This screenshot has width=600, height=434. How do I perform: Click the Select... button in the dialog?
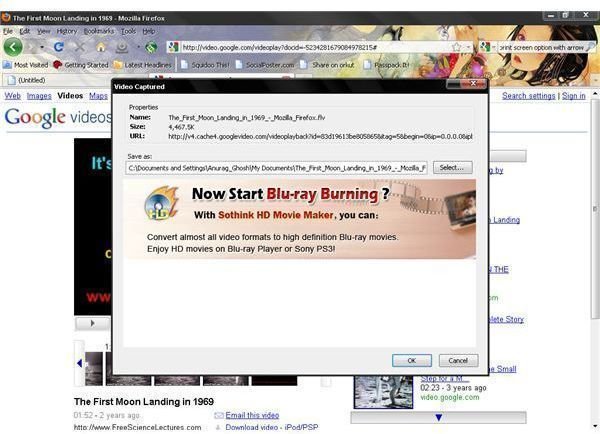[452, 168]
